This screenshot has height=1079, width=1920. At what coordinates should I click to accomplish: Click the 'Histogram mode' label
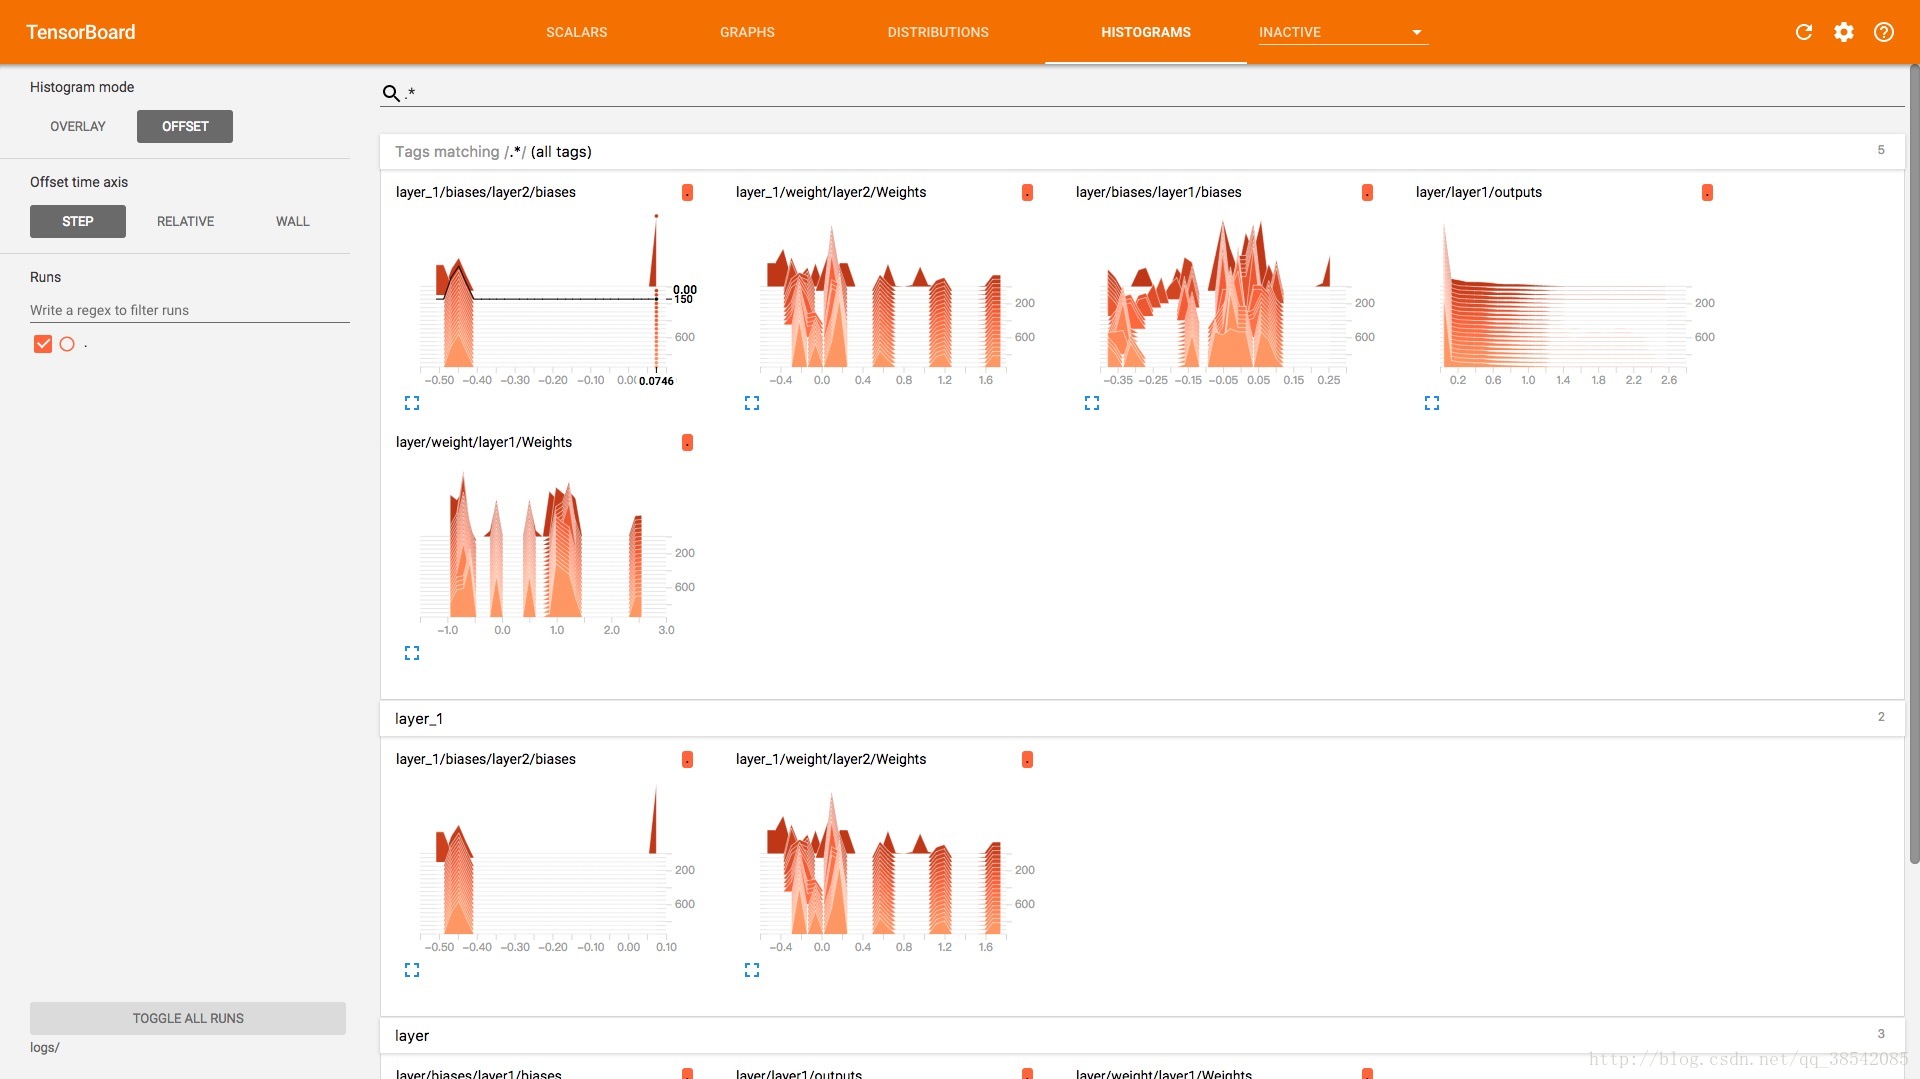click(82, 87)
